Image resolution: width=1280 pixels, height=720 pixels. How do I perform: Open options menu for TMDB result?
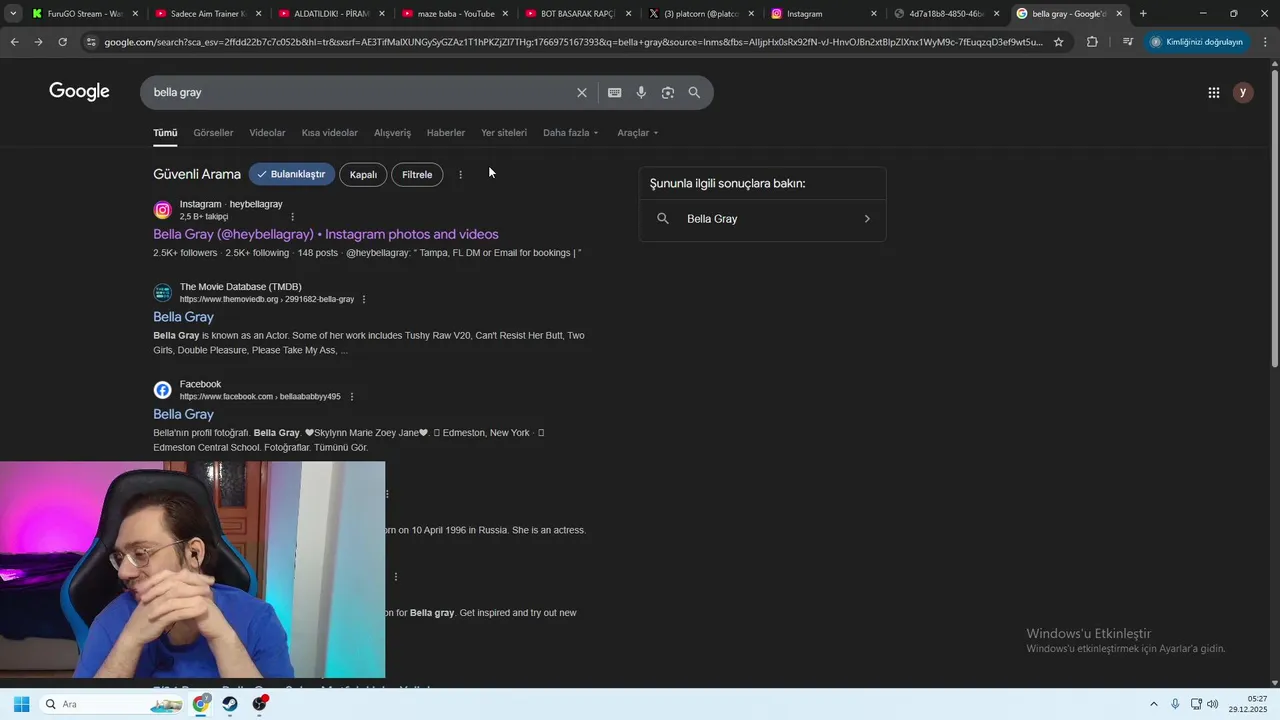(364, 299)
